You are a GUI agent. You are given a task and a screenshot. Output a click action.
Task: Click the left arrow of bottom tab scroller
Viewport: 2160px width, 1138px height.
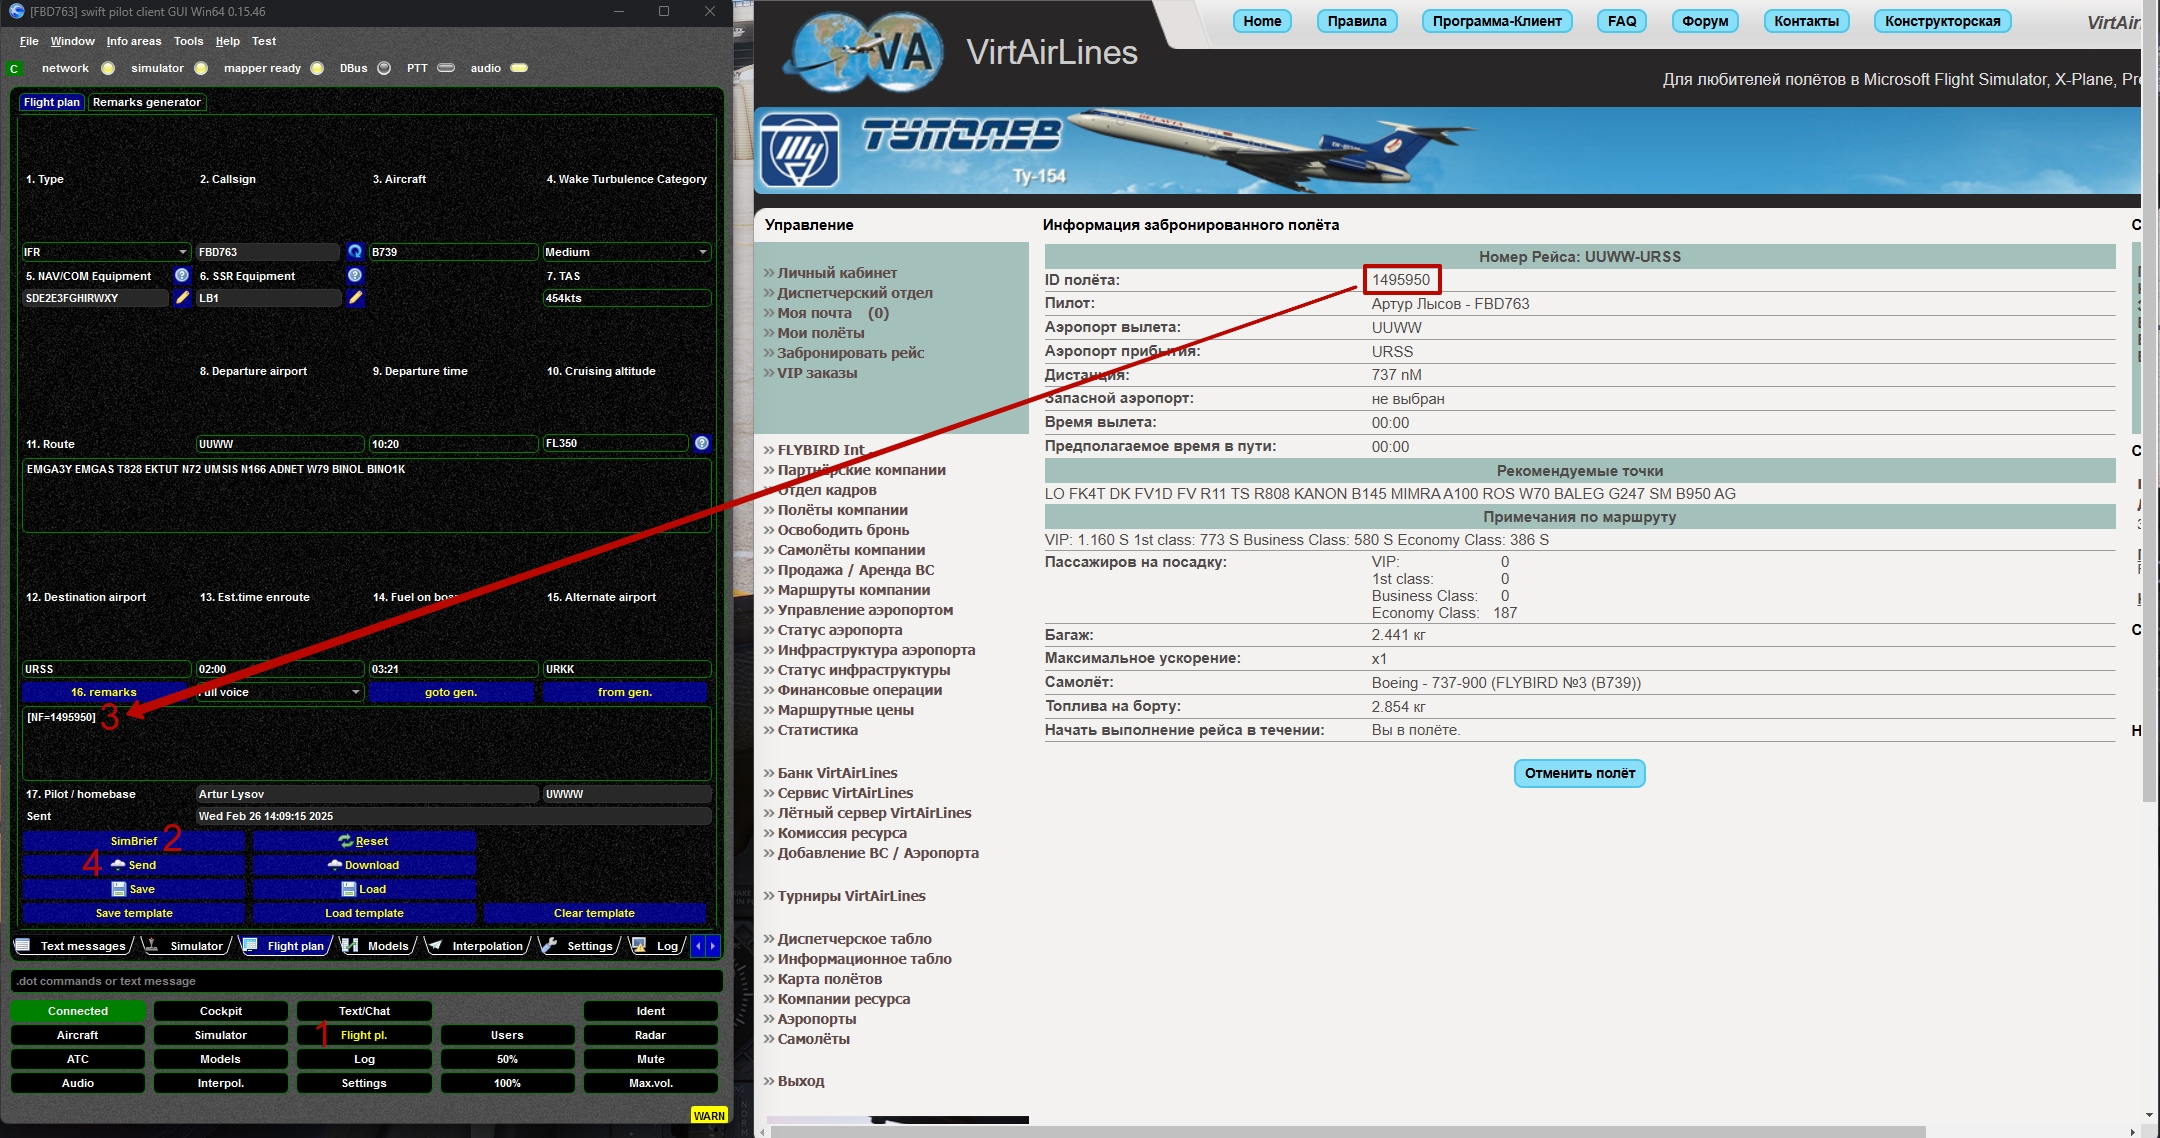tap(699, 945)
